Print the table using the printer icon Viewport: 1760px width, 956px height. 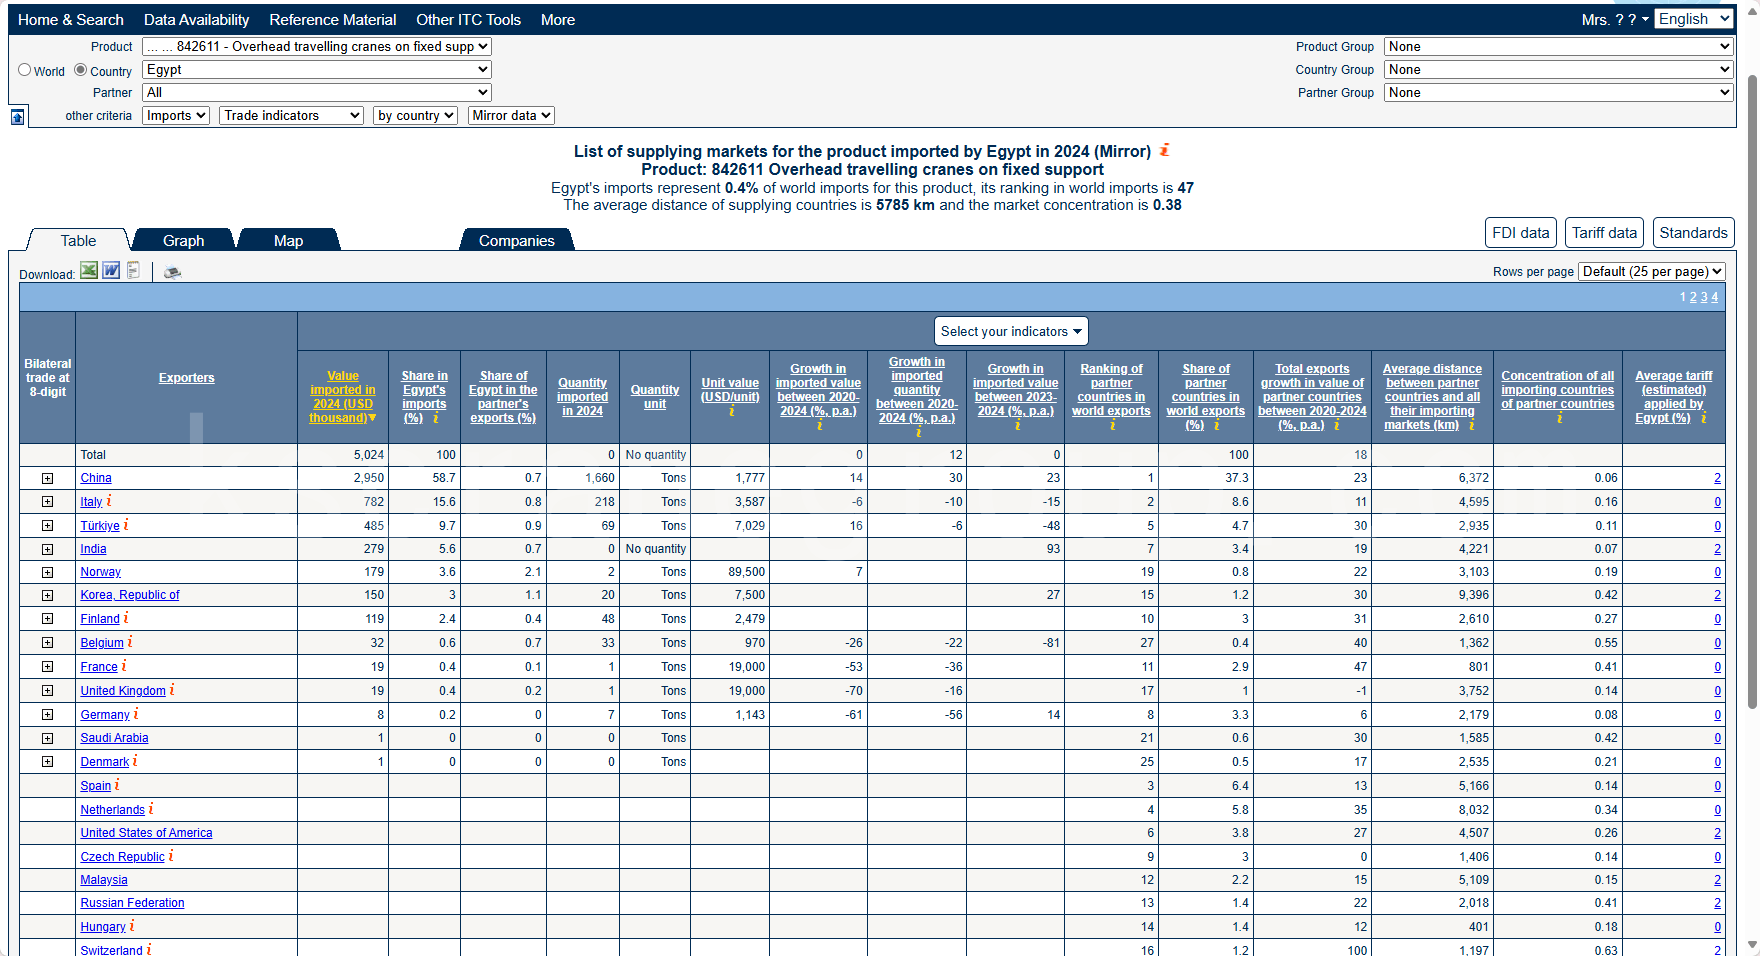[172, 272]
